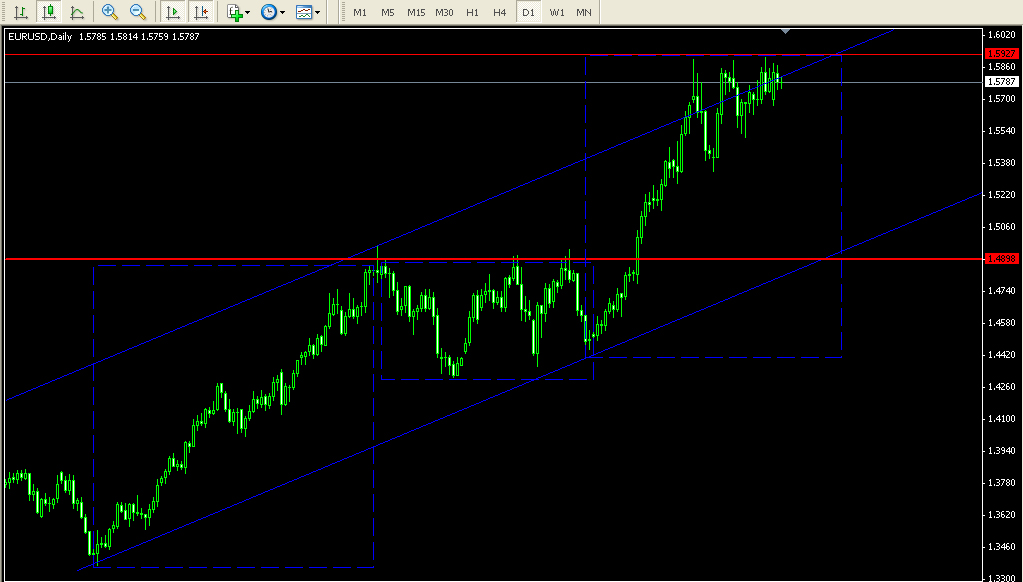Click the 1.3940 price scale value

tap(1001, 451)
